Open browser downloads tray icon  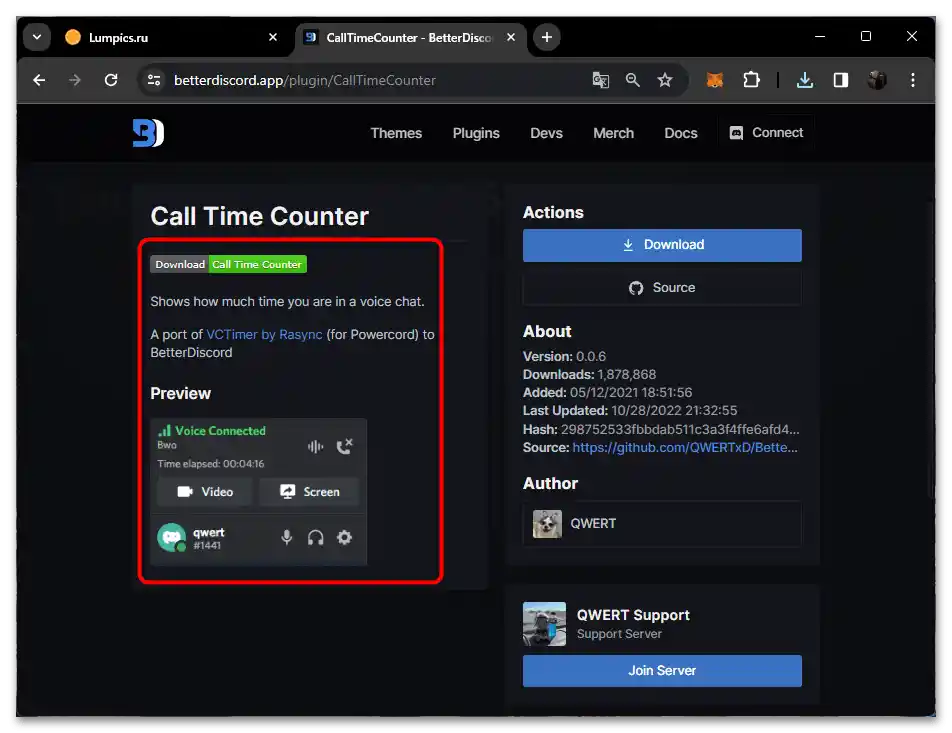coord(804,80)
